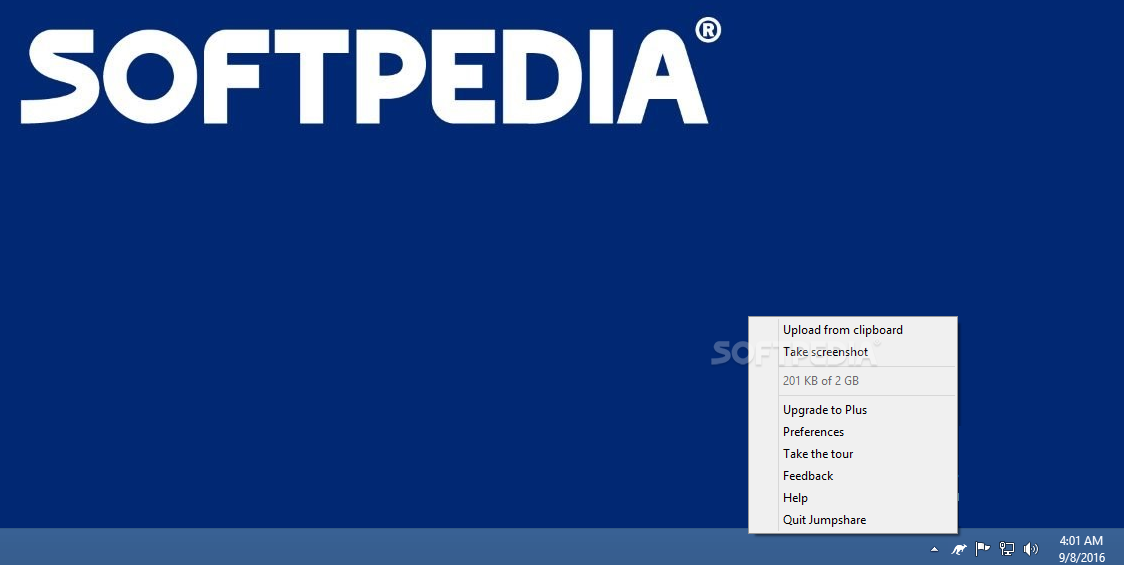Click the Jumpshare kangaroo tray icon
This screenshot has height=565, width=1124.
pos(958,549)
